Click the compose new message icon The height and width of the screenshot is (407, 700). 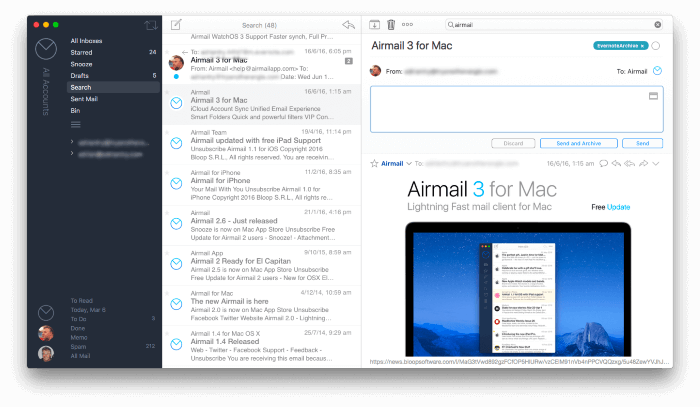[176, 25]
